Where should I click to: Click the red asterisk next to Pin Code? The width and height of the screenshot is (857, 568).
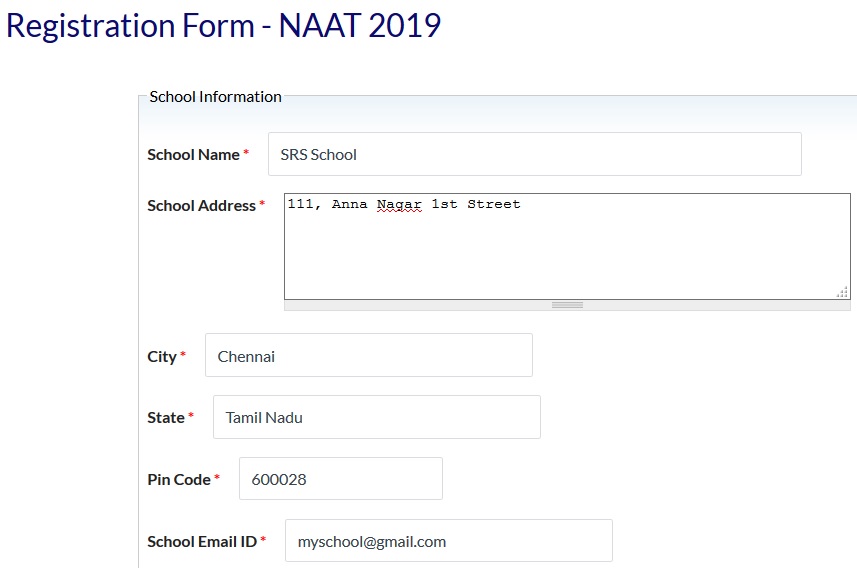pos(217,479)
